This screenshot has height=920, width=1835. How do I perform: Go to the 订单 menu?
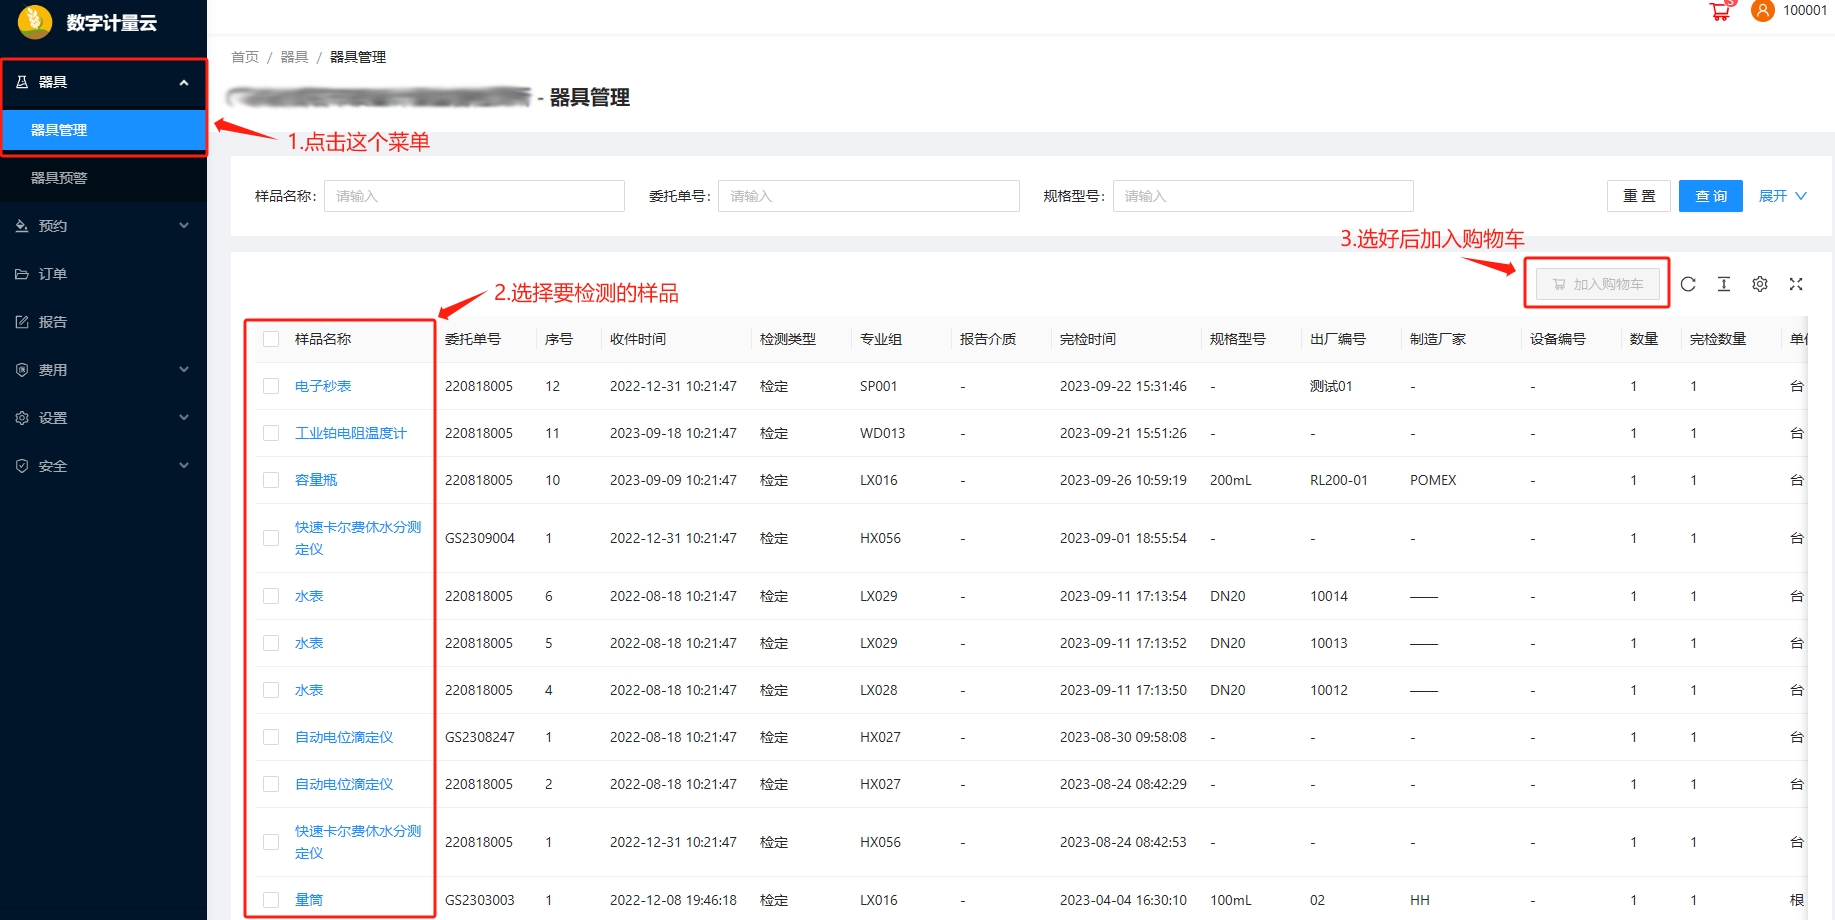click(x=53, y=274)
